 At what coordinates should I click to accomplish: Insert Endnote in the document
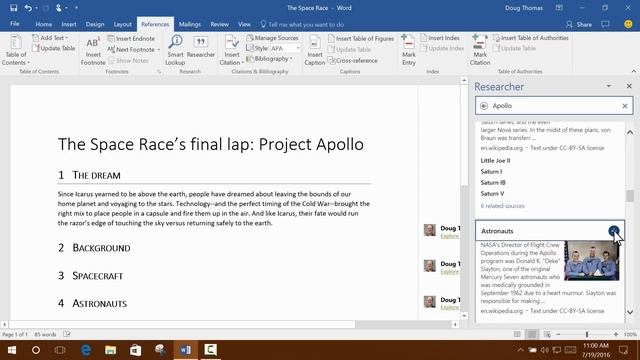pyautogui.click(x=131, y=38)
